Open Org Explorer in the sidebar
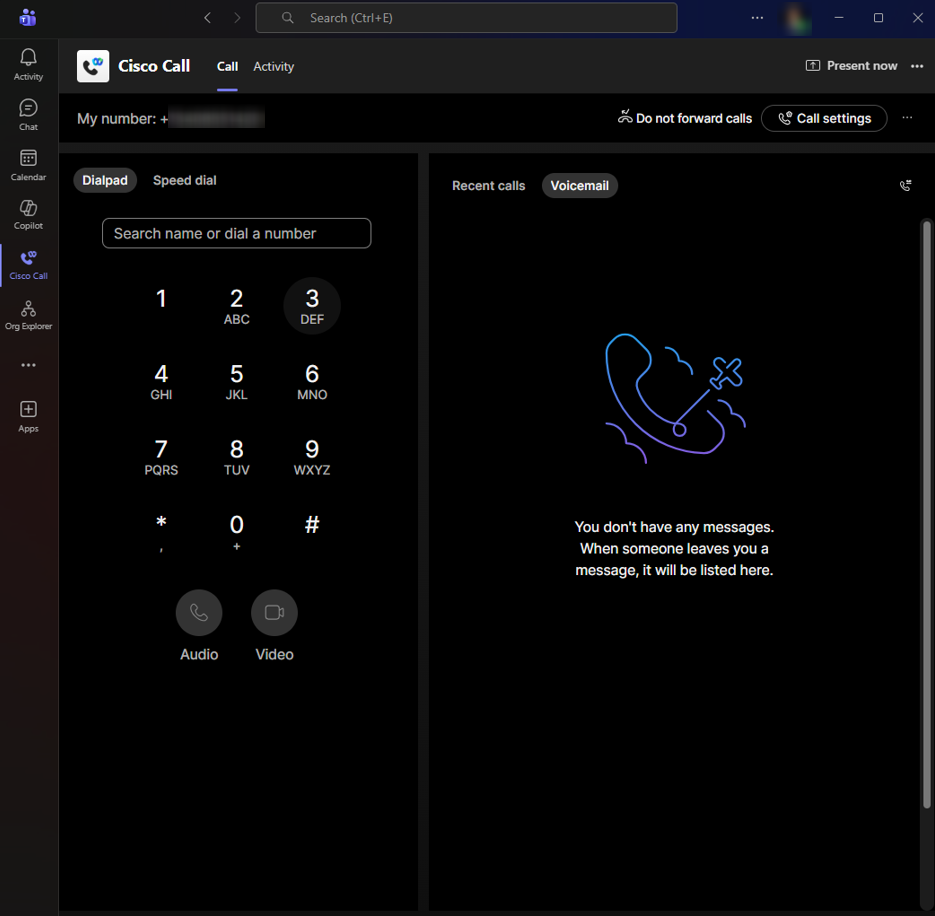 (x=28, y=315)
